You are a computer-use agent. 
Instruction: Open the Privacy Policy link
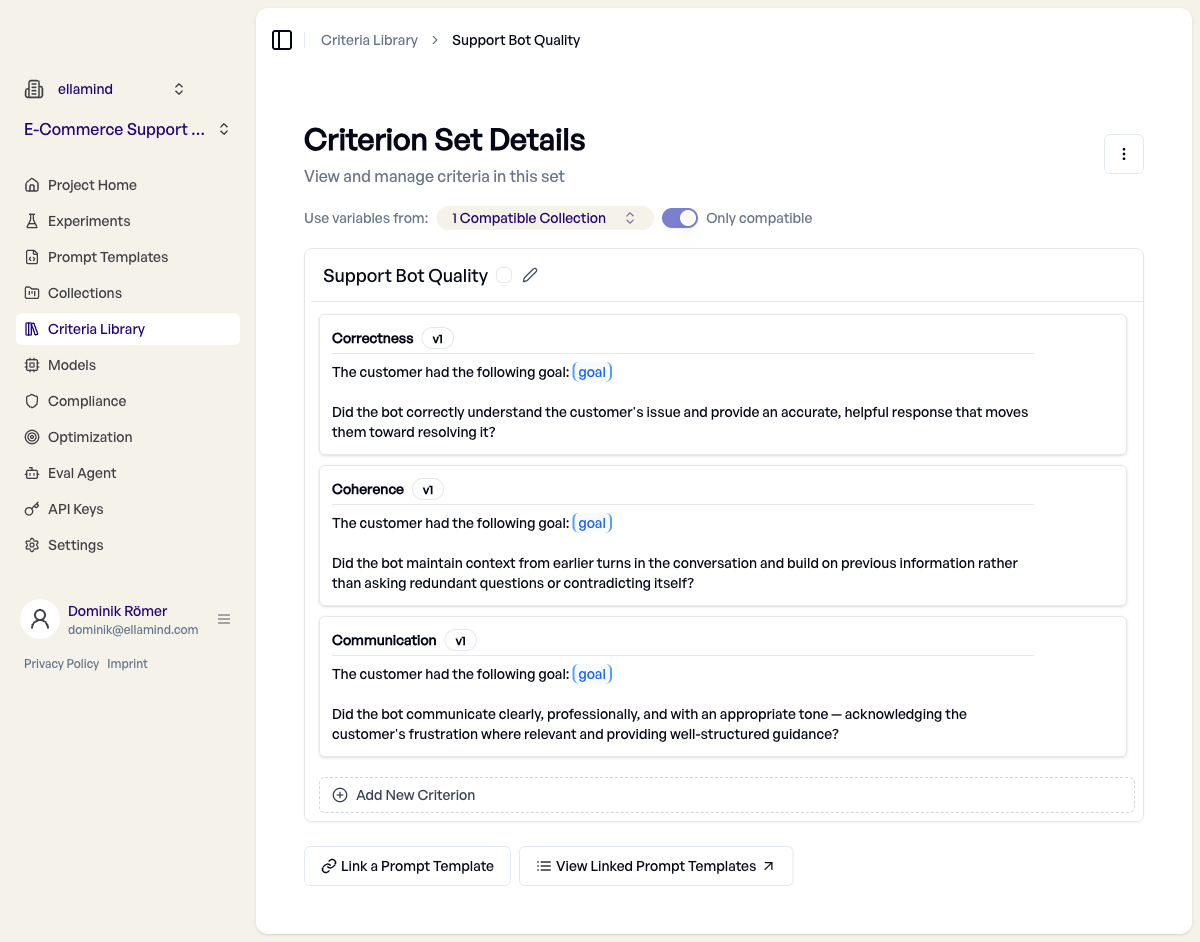pos(61,663)
